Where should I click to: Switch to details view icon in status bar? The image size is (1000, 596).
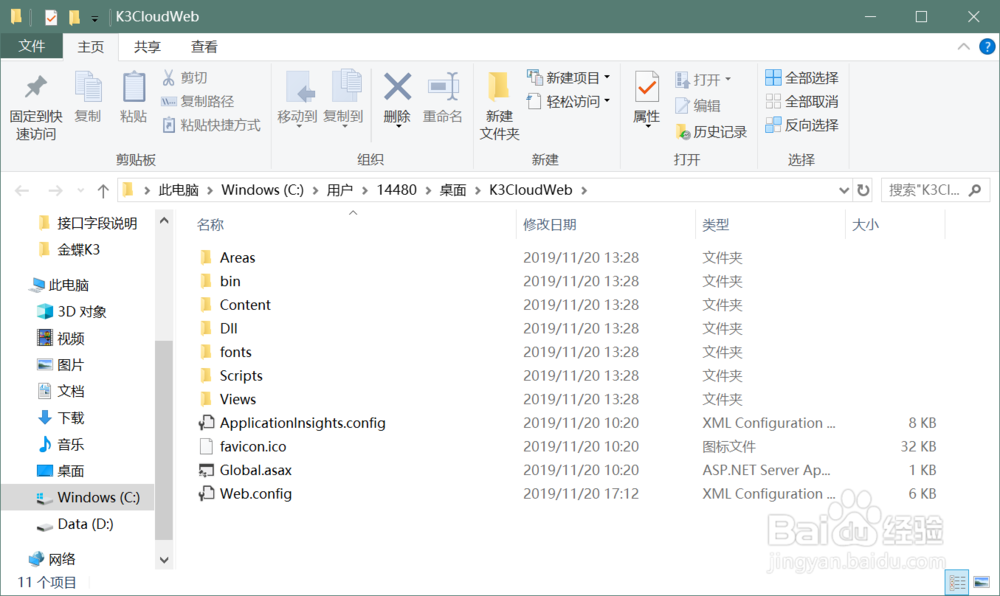pos(957,582)
